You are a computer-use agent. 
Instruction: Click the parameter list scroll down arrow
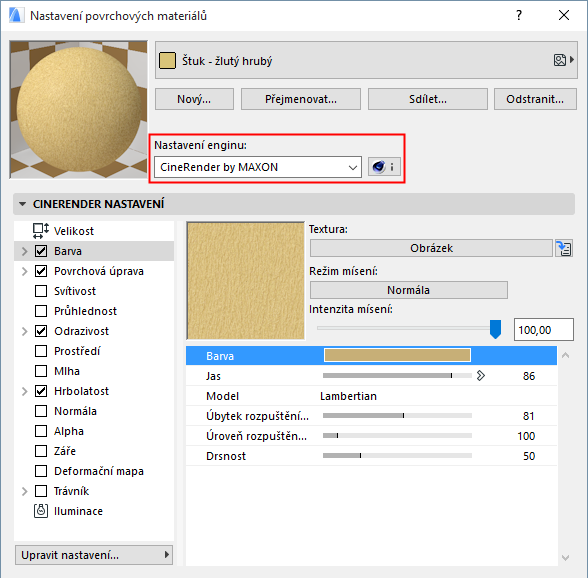pos(566,558)
